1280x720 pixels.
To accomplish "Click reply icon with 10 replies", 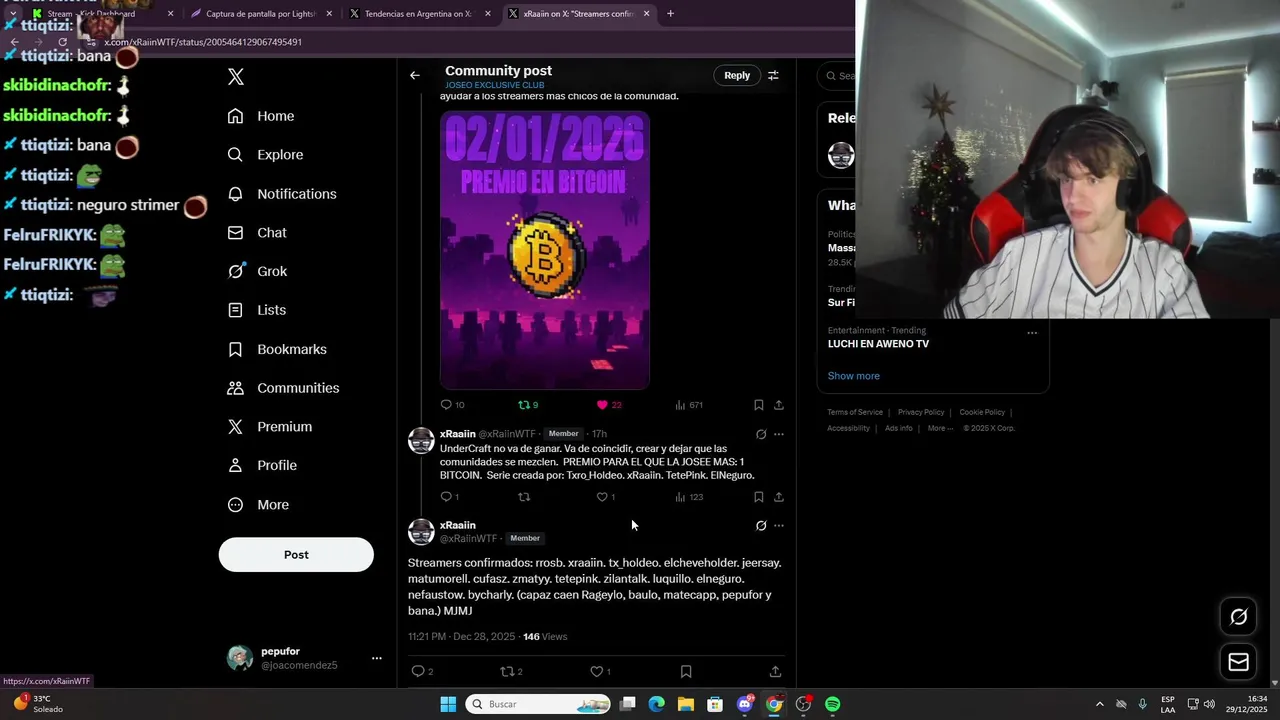I will click(x=447, y=405).
